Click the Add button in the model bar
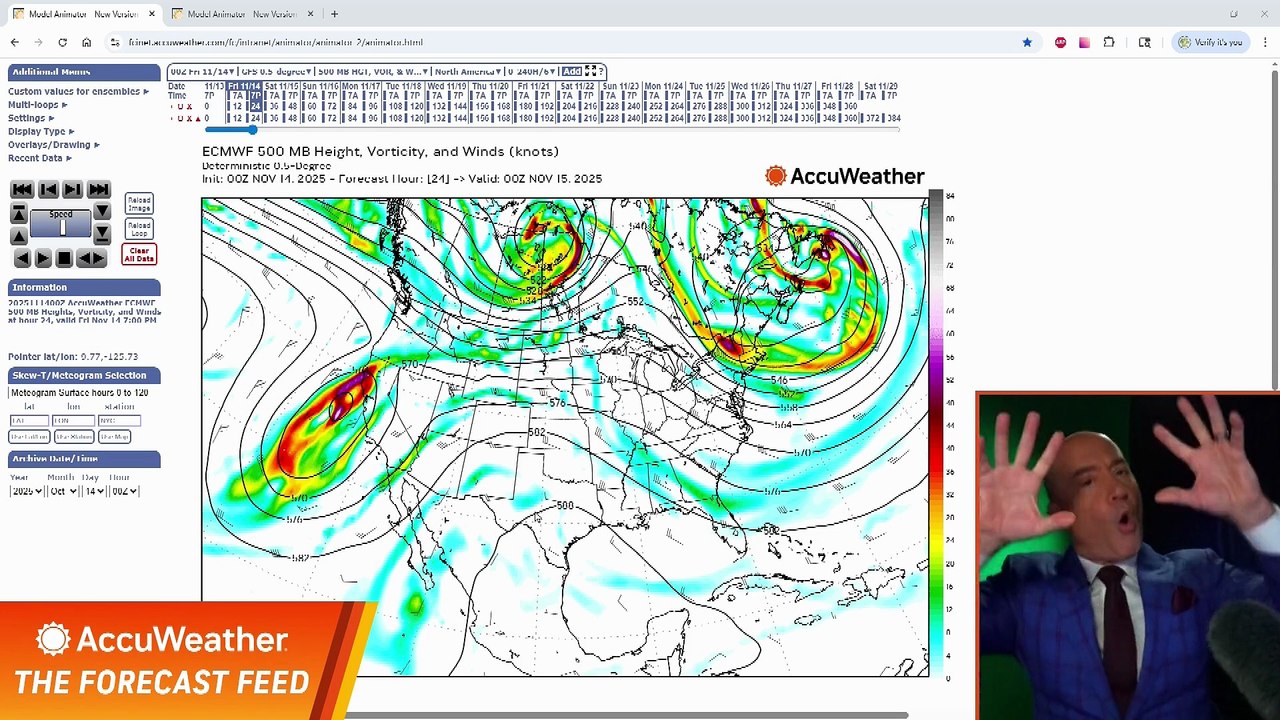Viewport: 1280px width, 720px height. click(x=571, y=71)
